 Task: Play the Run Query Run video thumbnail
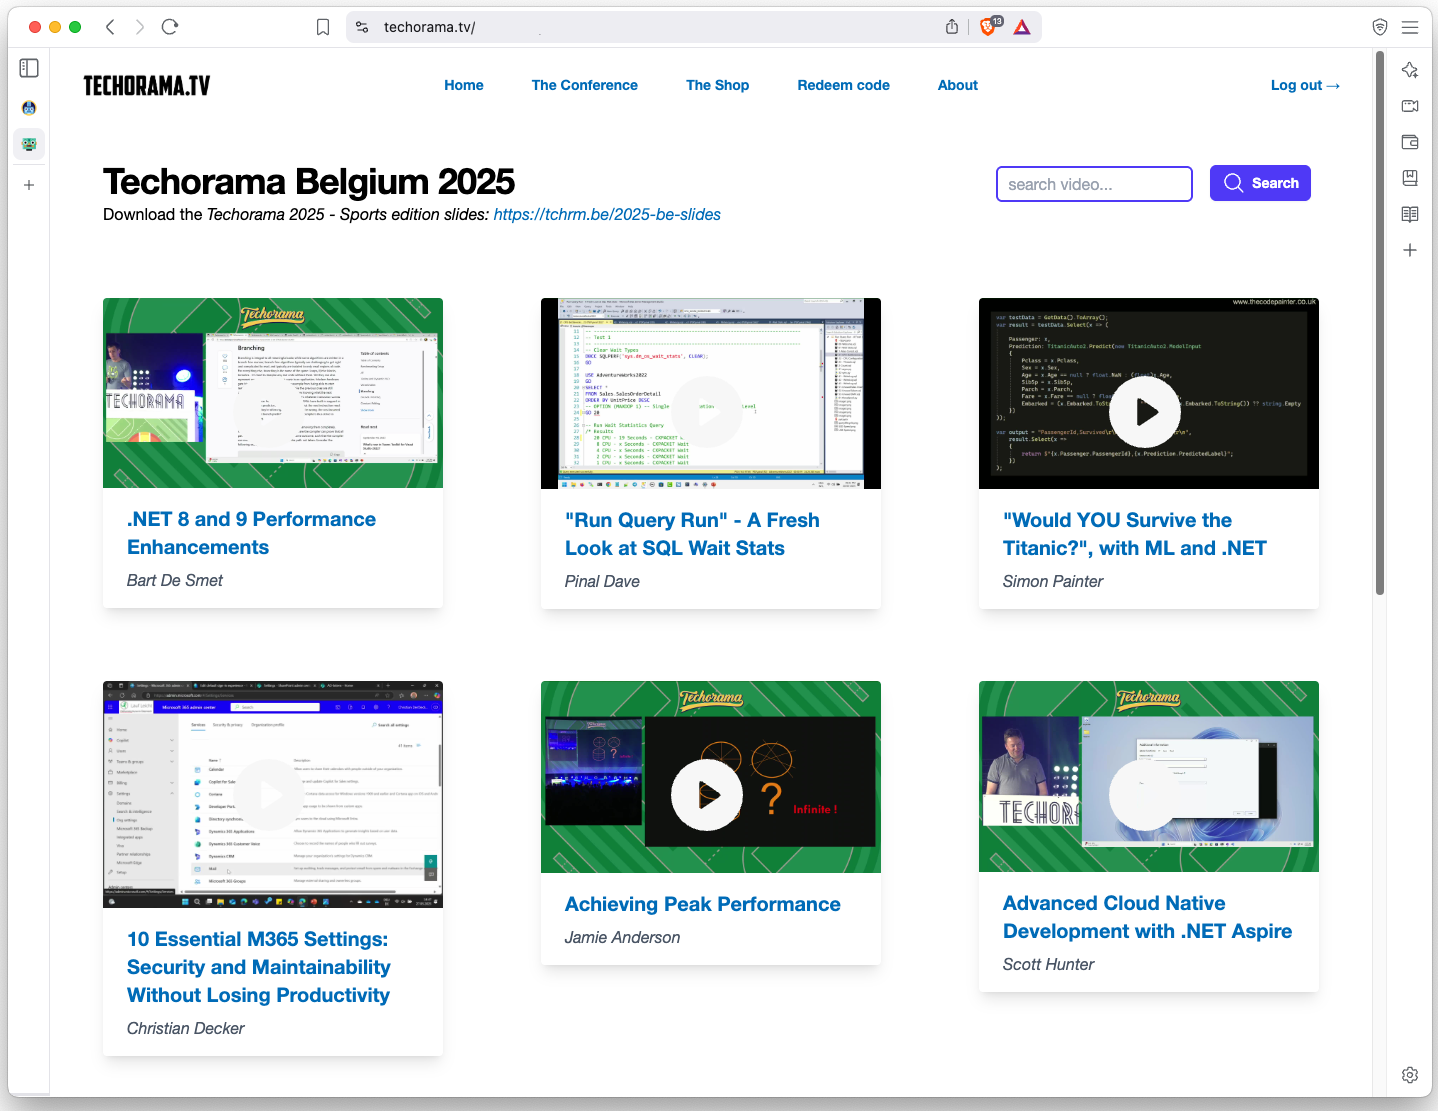pos(711,393)
